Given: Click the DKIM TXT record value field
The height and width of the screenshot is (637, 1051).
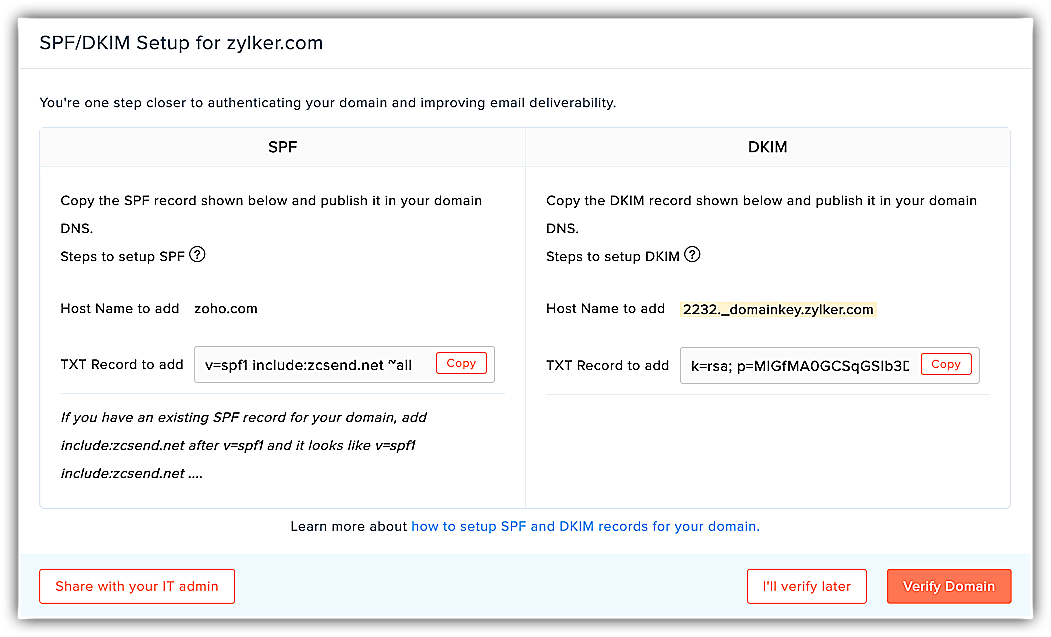Looking at the screenshot, I should click(798, 366).
